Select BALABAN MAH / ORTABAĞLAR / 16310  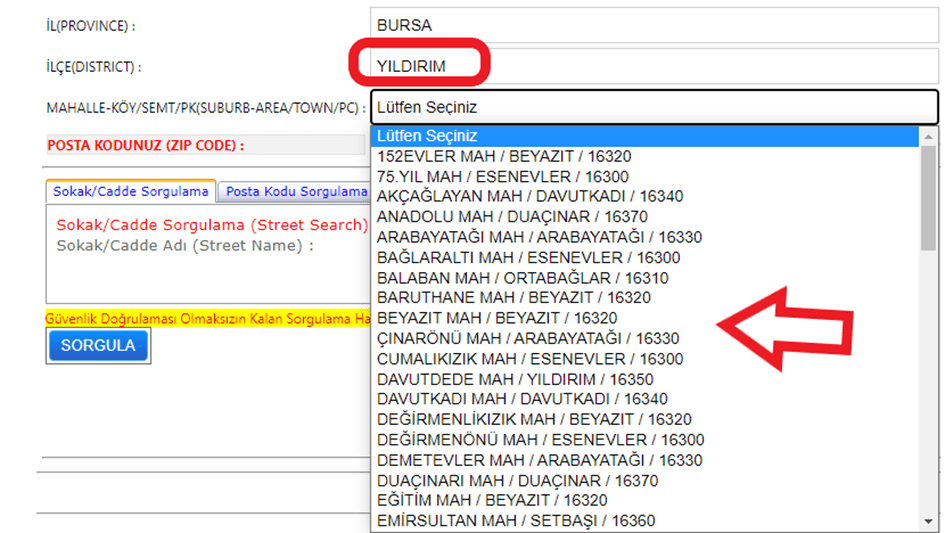[x=522, y=278]
